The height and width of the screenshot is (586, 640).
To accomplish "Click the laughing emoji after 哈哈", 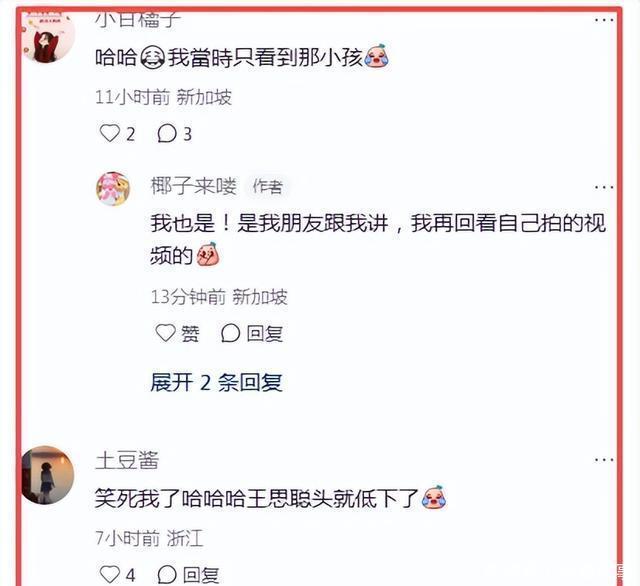I will [153, 57].
